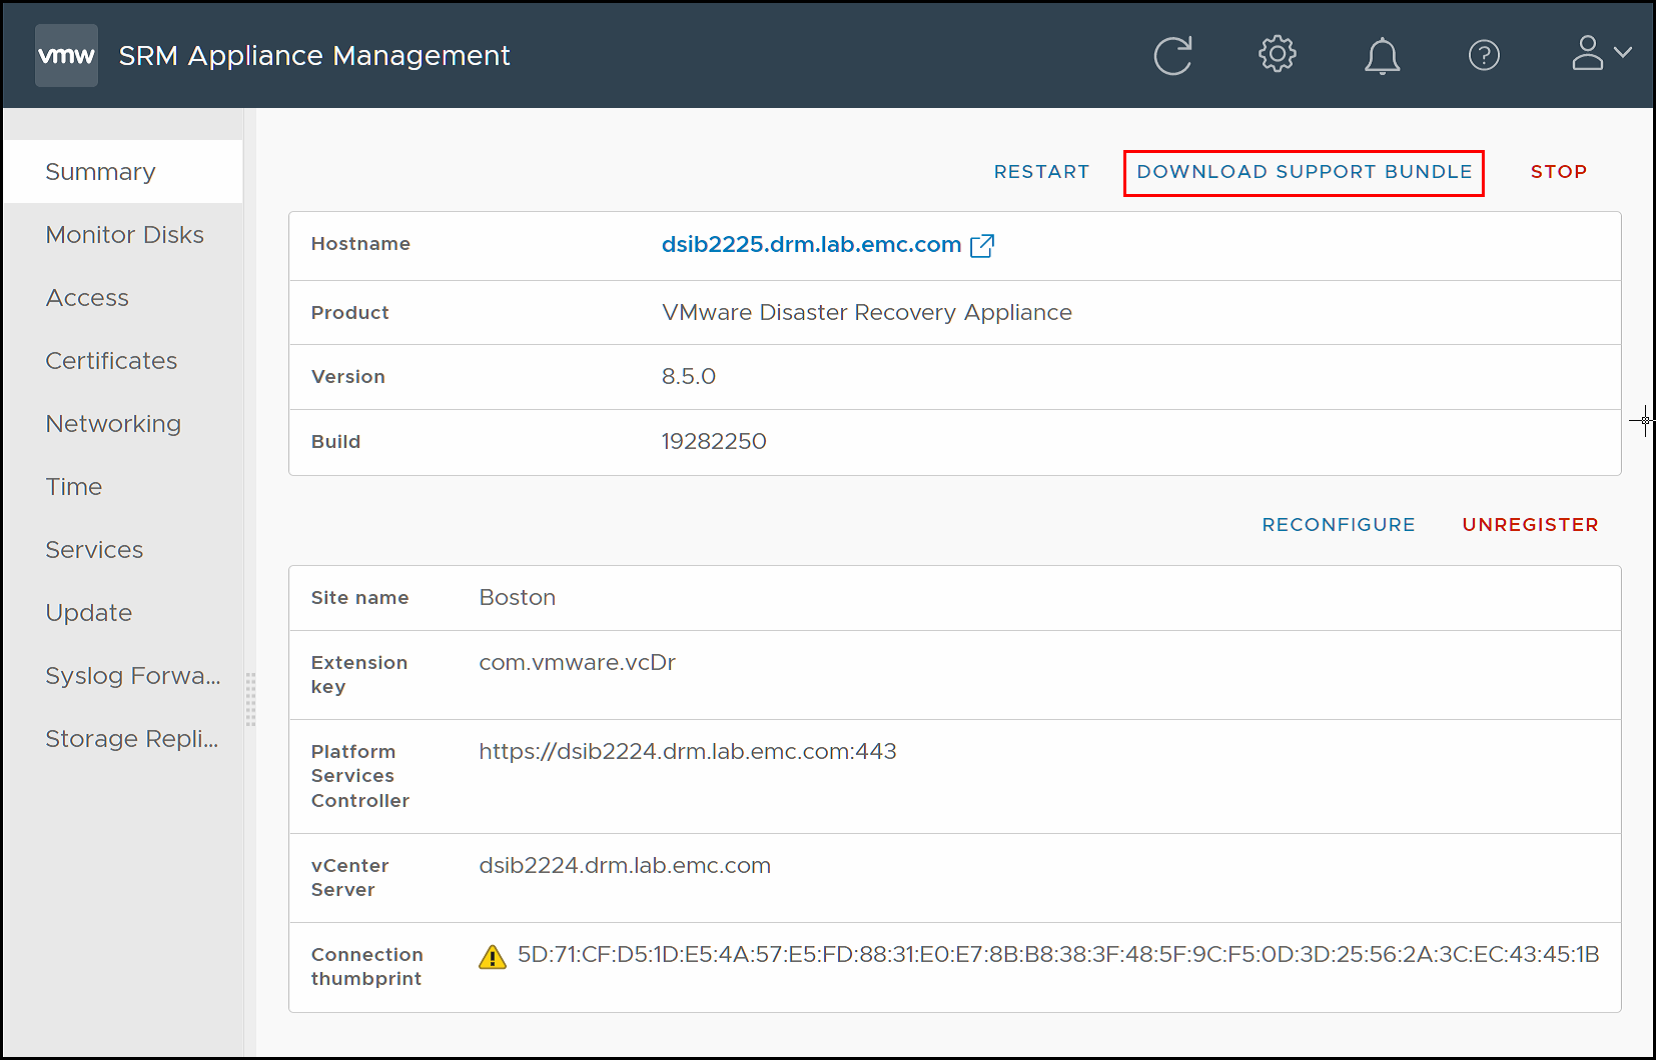This screenshot has width=1656, height=1060.
Task: Open help via the question mark icon
Action: [x=1484, y=55]
